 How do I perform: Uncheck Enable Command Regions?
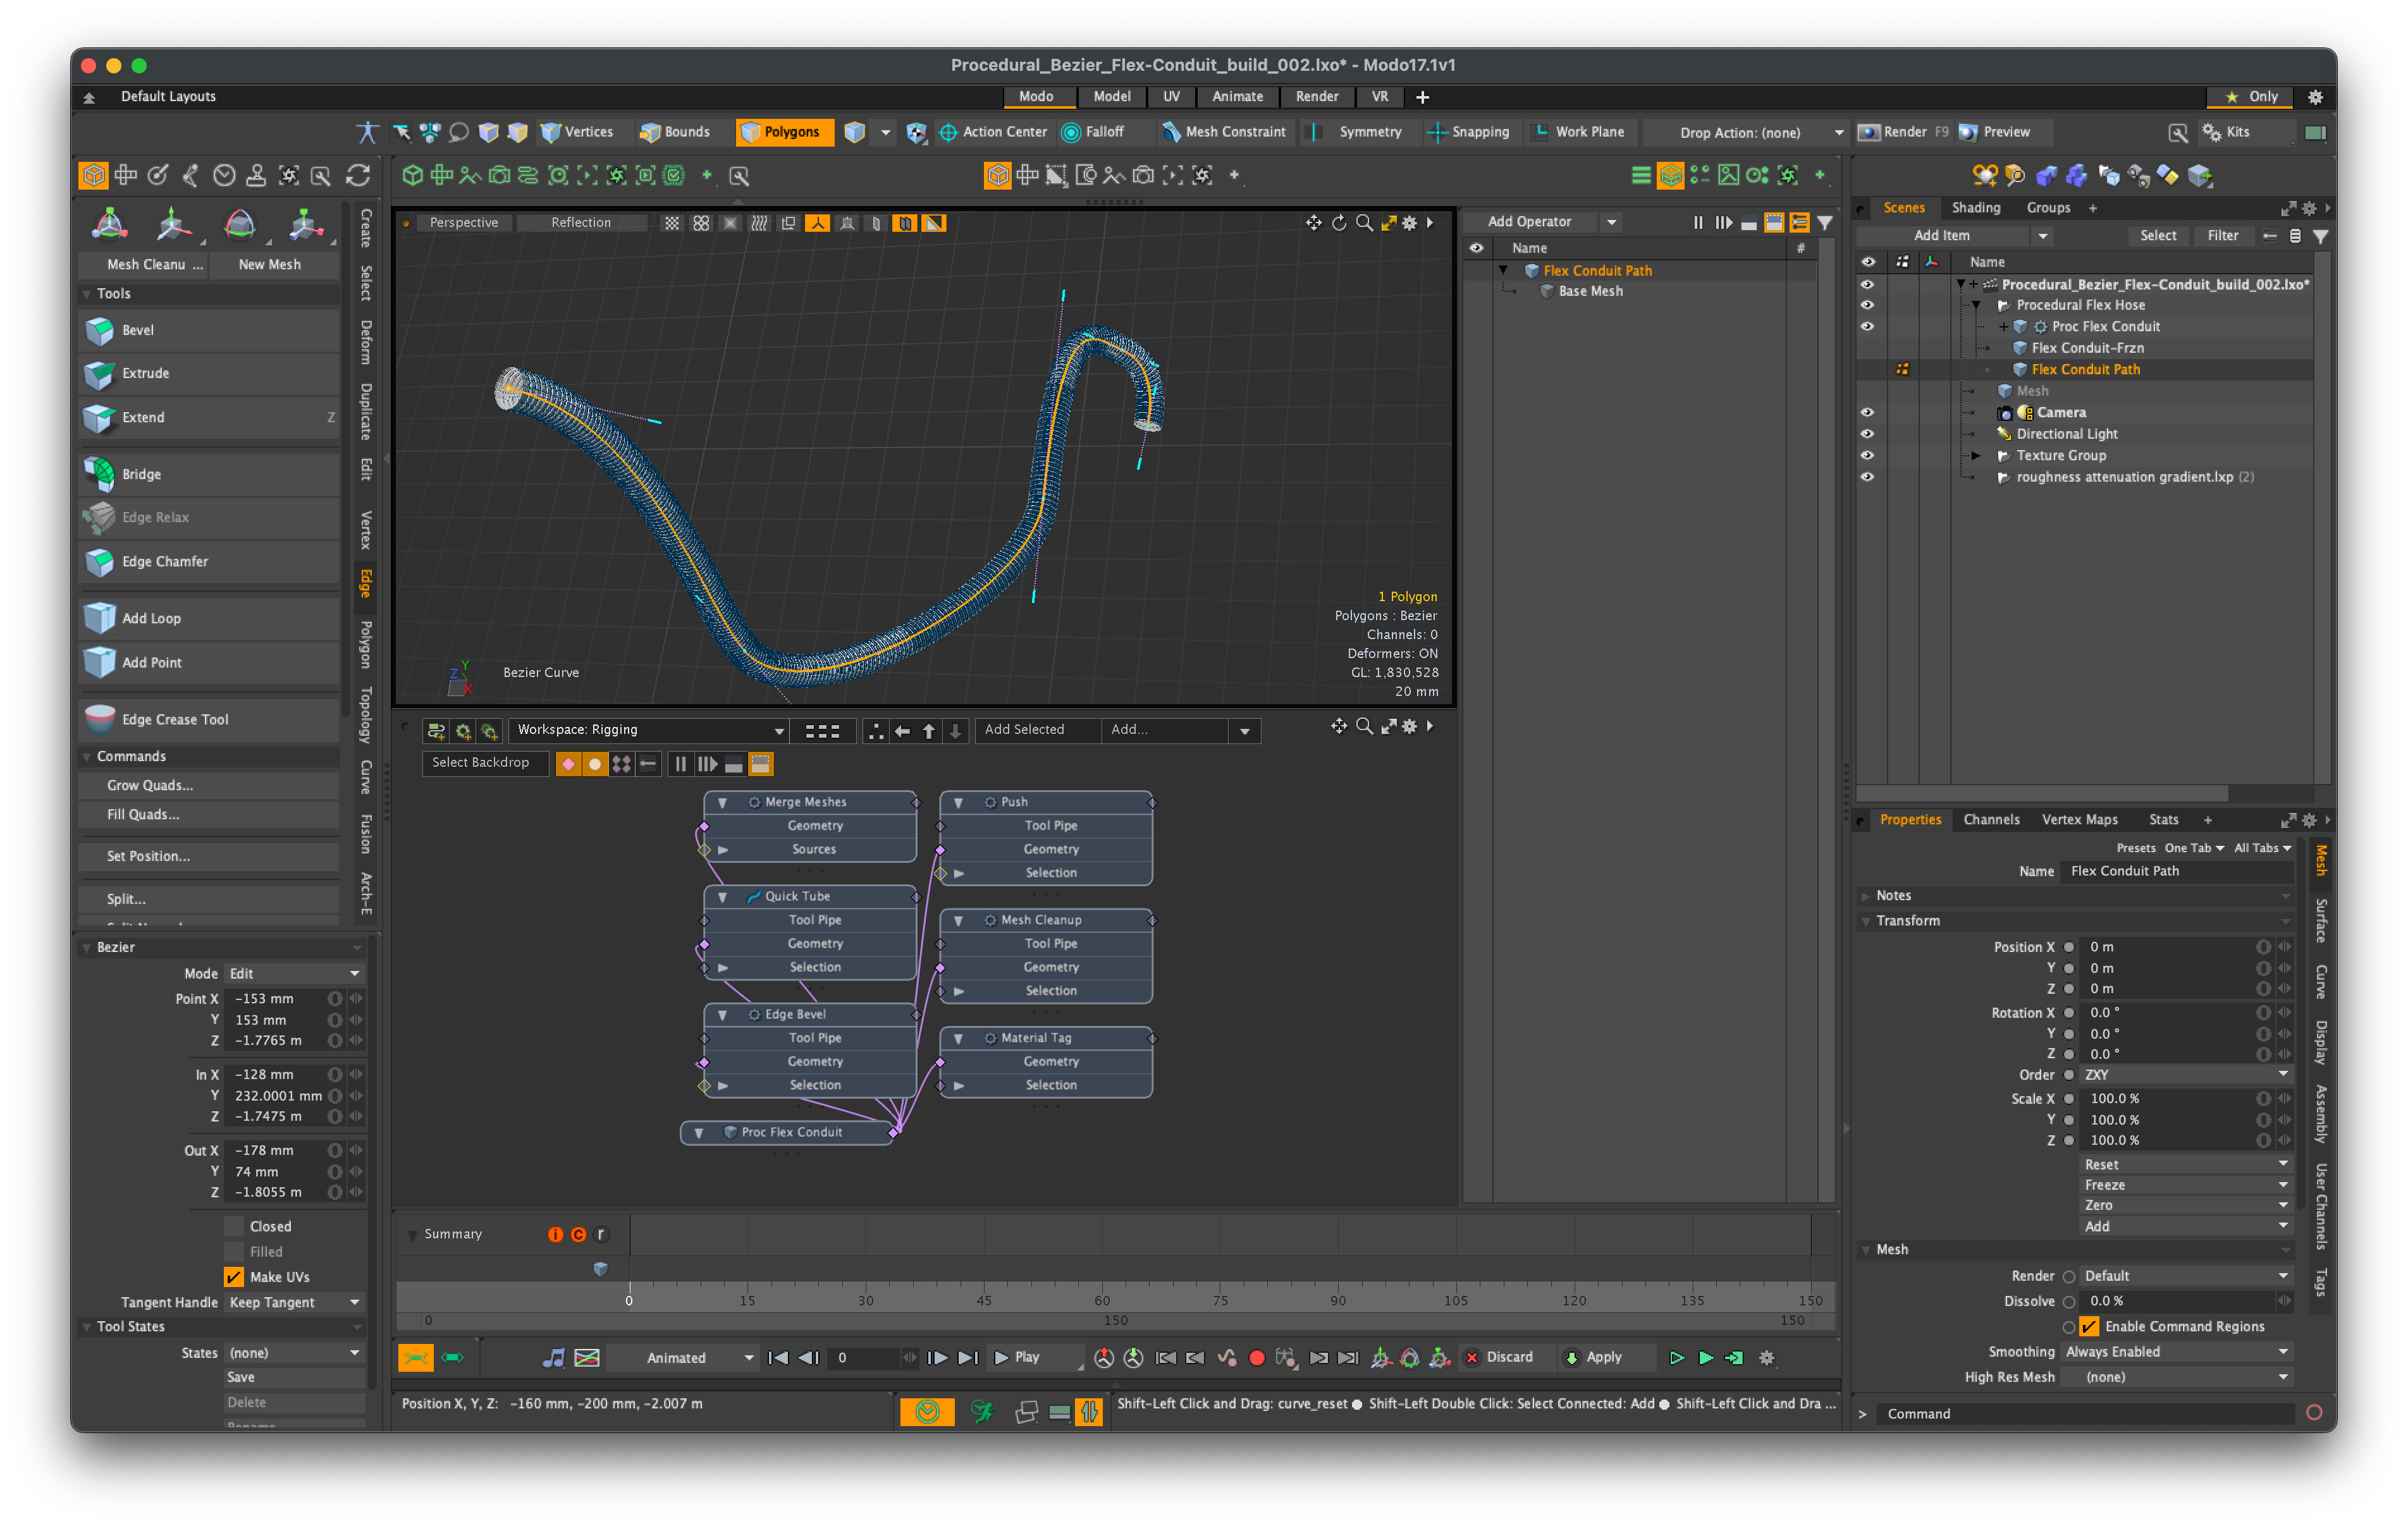coord(2089,1326)
